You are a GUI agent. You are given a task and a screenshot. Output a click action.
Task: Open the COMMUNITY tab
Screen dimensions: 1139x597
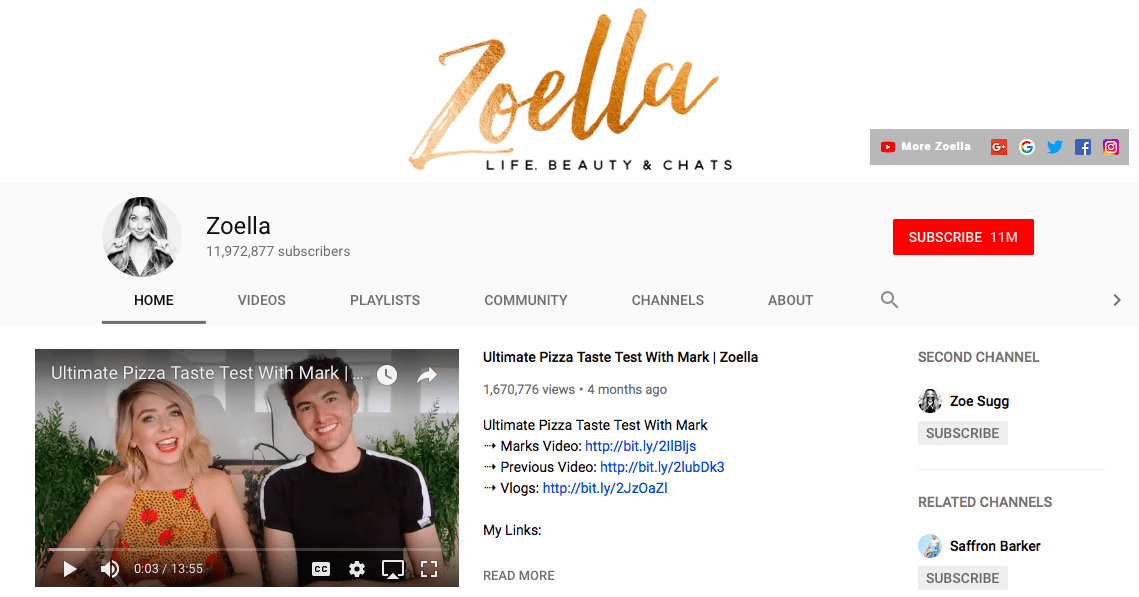pyautogui.click(x=526, y=300)
